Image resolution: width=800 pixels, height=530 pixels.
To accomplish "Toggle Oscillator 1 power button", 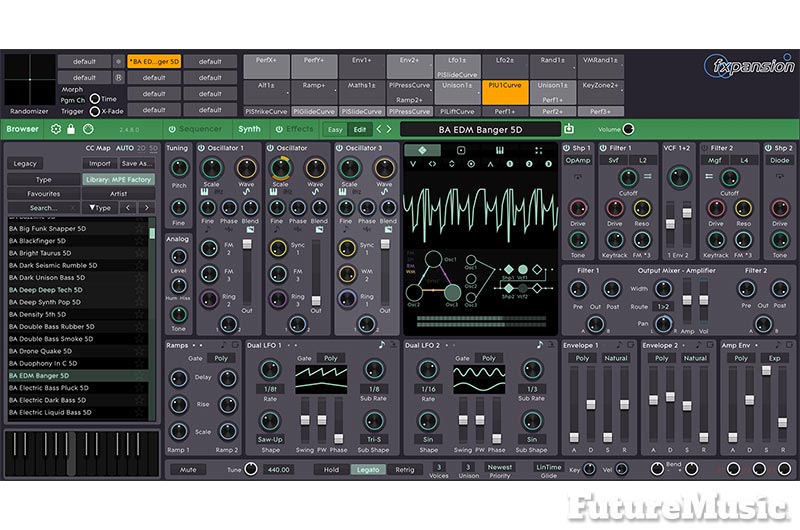I will click(x=201, y=148).
